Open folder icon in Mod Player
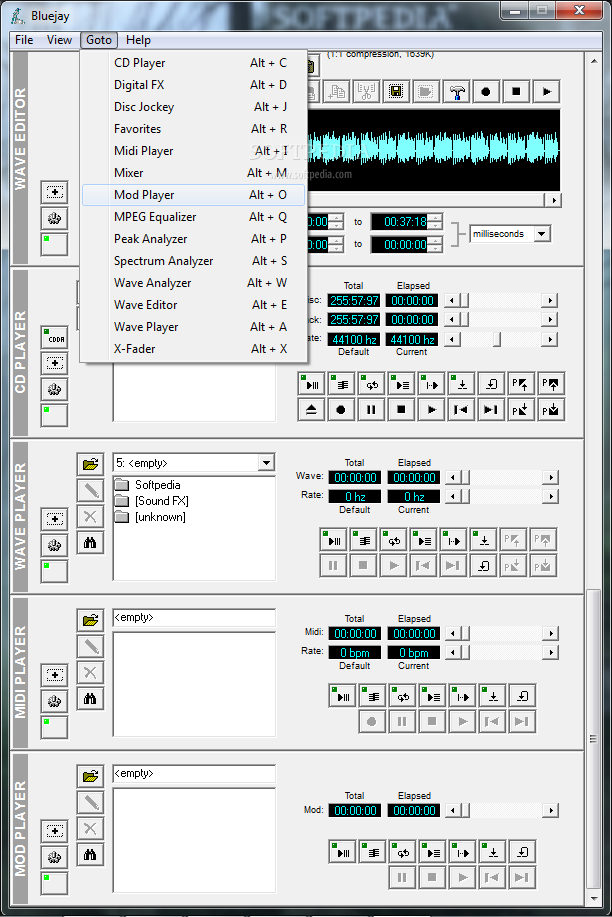The height and width of the screenshot is (917, 612). click(90, 776)
